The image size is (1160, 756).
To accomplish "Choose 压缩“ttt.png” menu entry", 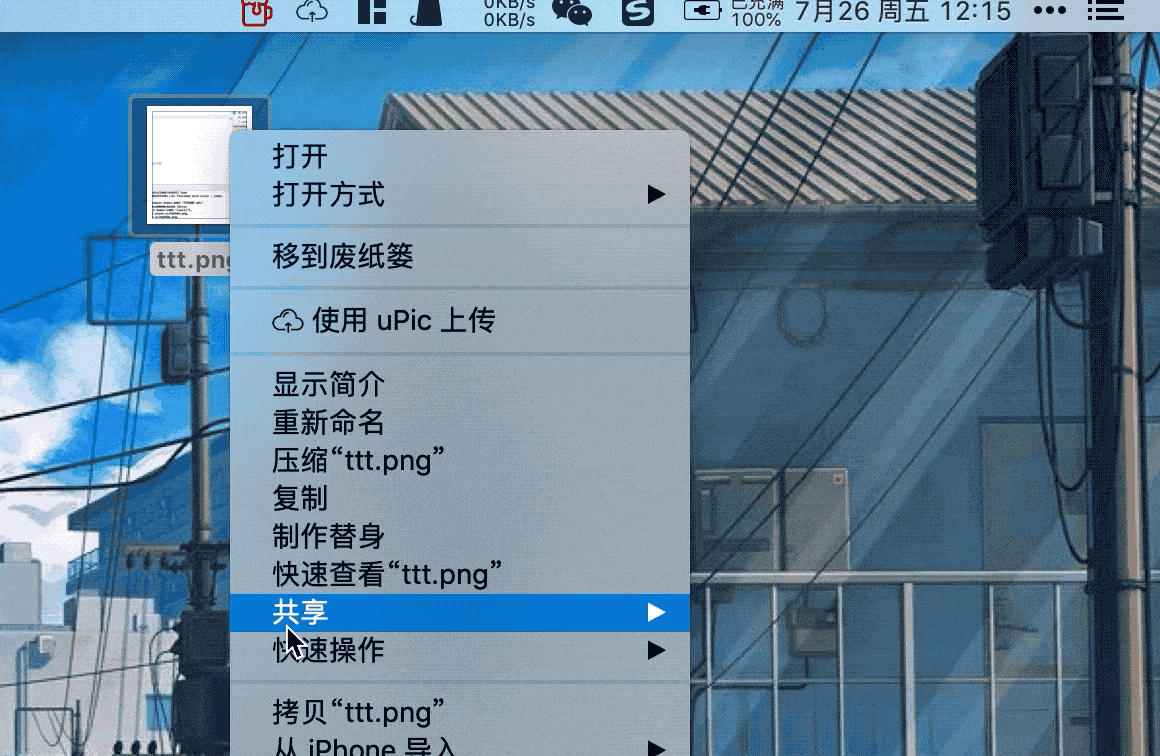I will point(459,460).
